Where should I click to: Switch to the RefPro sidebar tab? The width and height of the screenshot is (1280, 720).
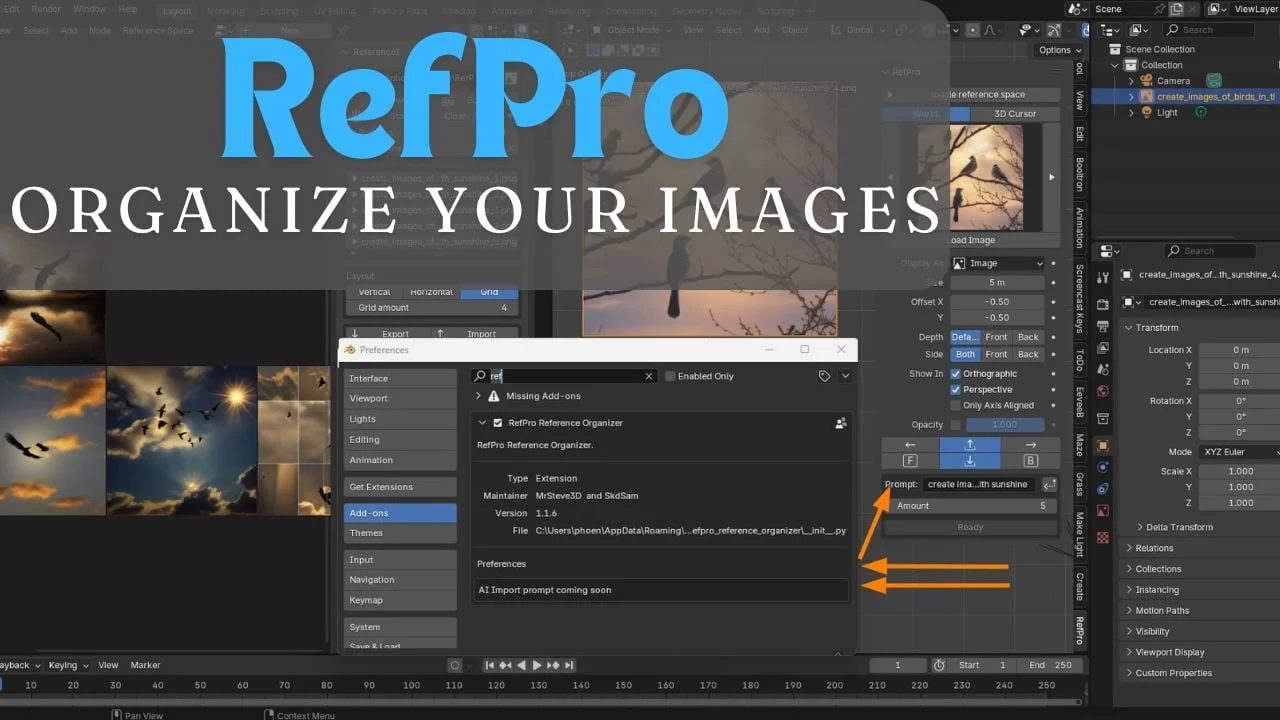1080,630
